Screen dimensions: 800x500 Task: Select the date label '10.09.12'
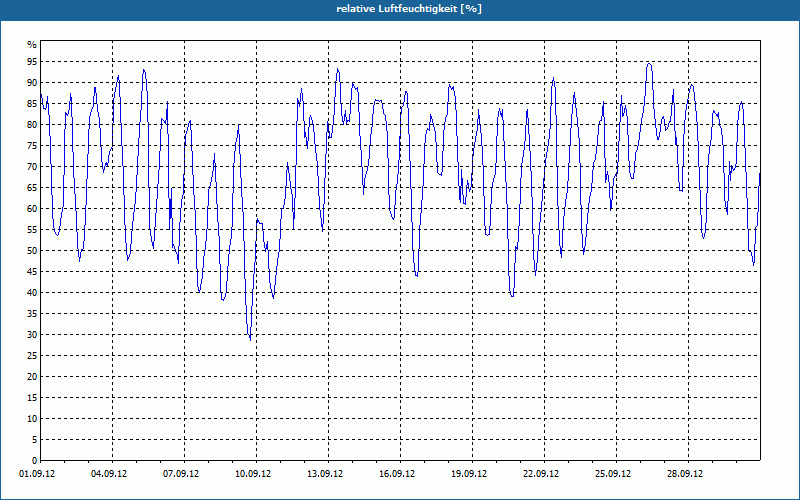[x=253, y=474]
